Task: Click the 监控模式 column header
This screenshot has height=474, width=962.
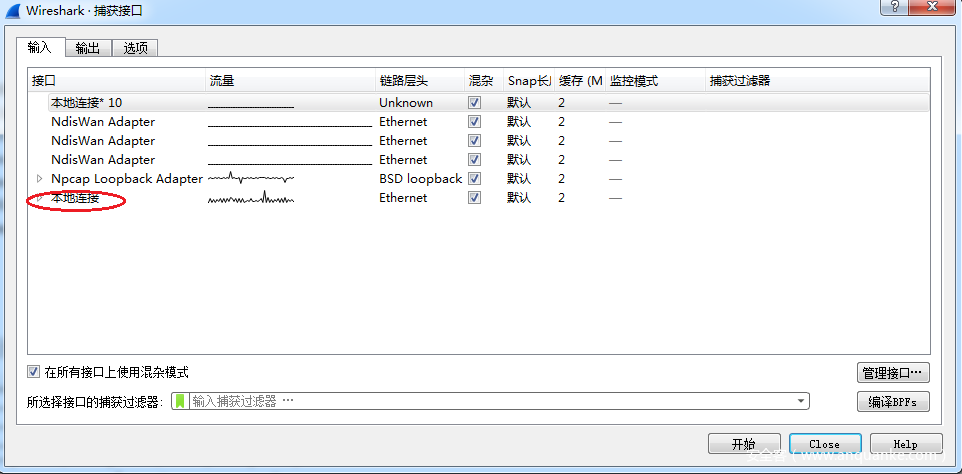Action: tap(655, 80)
